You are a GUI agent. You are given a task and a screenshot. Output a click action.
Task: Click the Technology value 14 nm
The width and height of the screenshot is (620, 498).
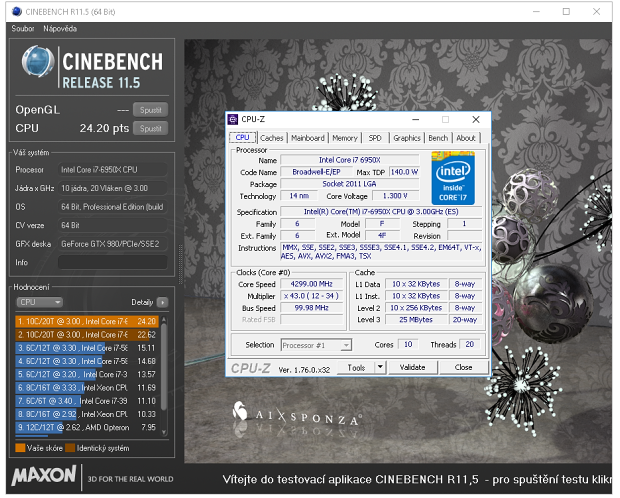[x=299, y=196]
